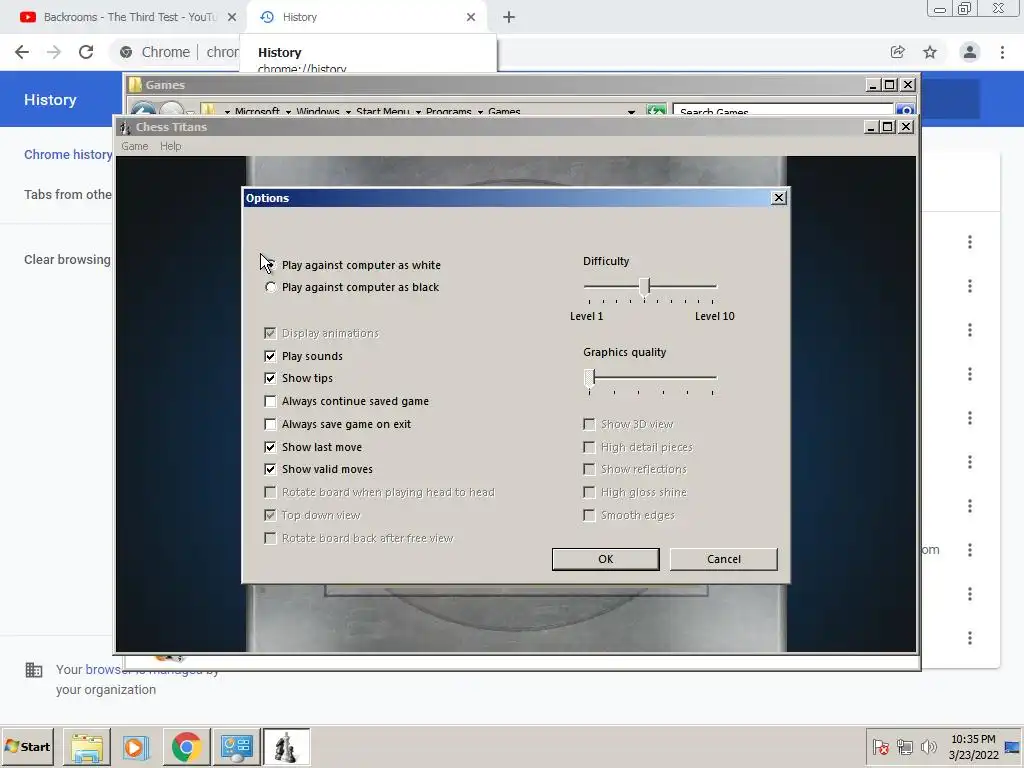The image size is (1024, 768).
Task: Open the Help menu in Chess Titans
Action: coord(170,146)
